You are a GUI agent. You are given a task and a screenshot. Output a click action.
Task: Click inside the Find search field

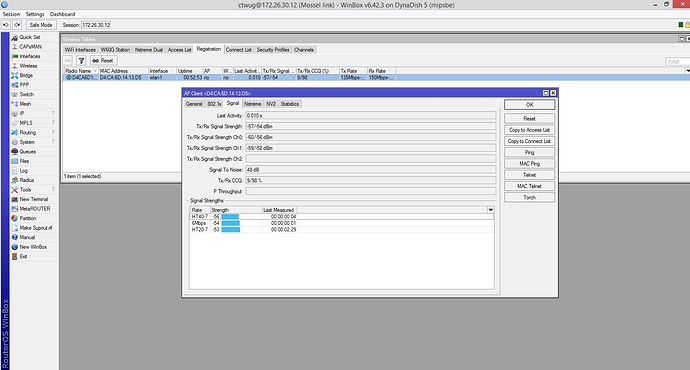pos(677,62)
